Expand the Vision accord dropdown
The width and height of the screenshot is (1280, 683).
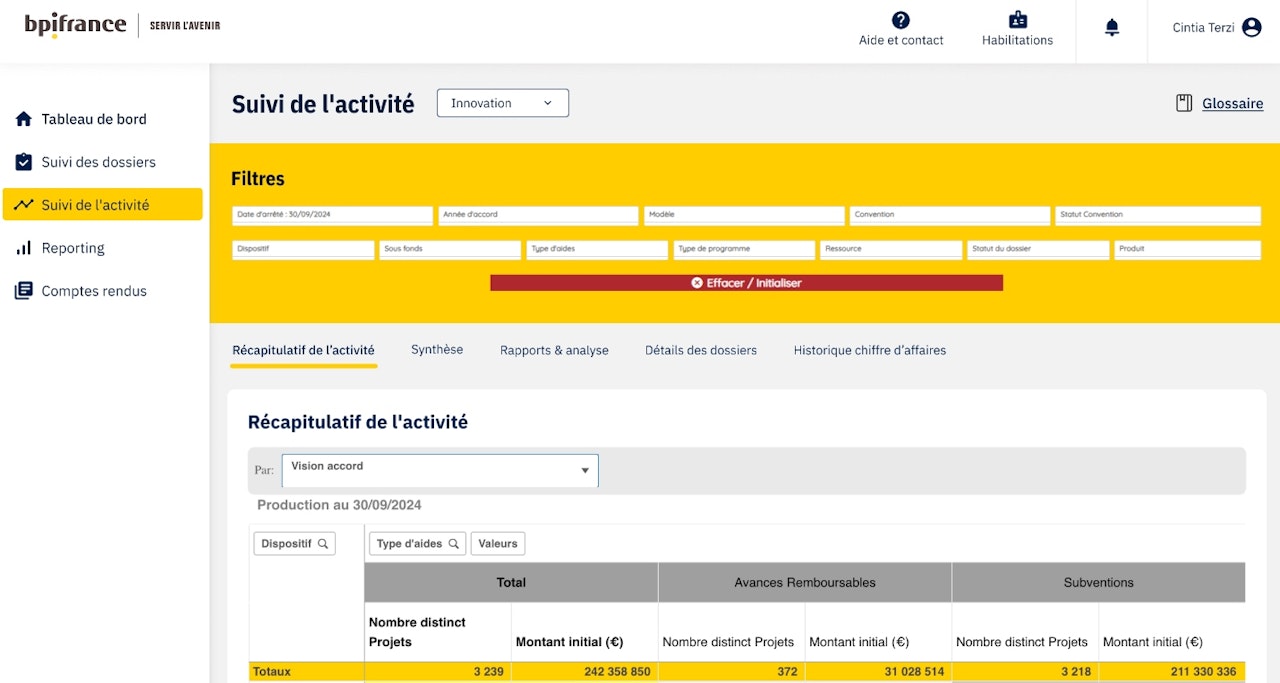point(440,470)
